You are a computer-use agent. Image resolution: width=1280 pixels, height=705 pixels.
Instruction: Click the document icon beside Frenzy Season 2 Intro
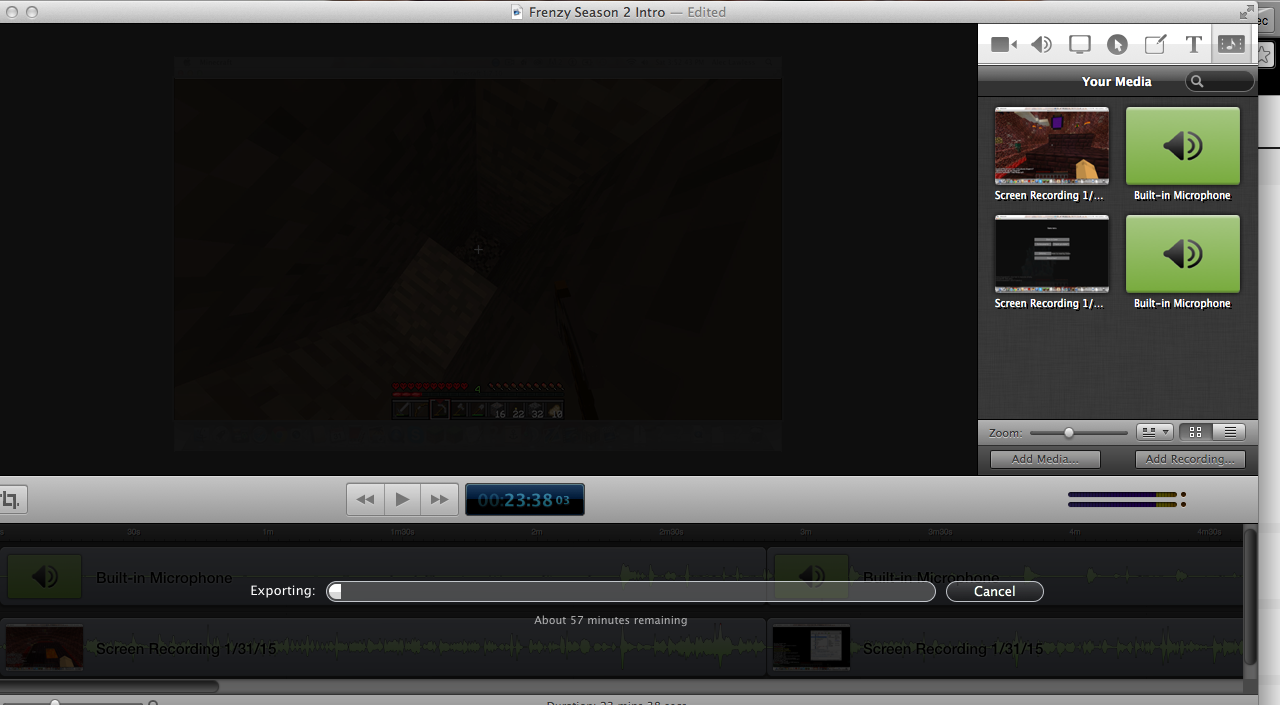(517, 12)
